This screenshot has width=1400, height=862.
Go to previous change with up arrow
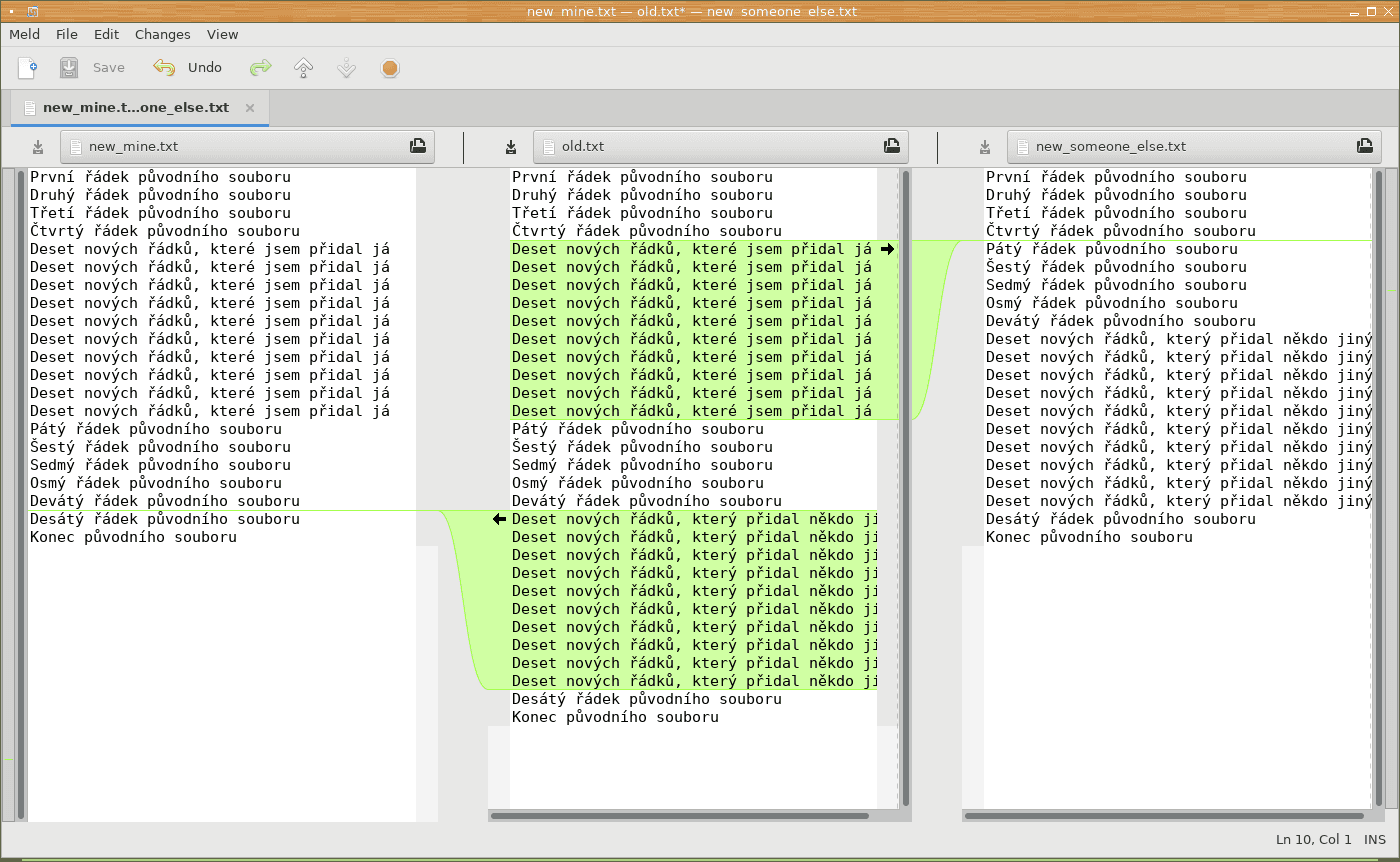coord(304,68)
